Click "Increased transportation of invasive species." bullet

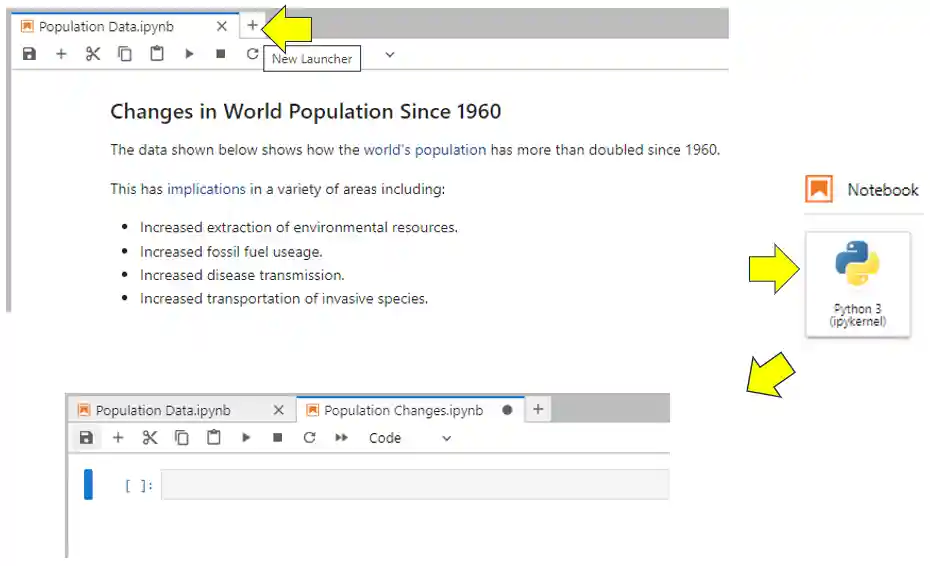(x=284, y=298)
